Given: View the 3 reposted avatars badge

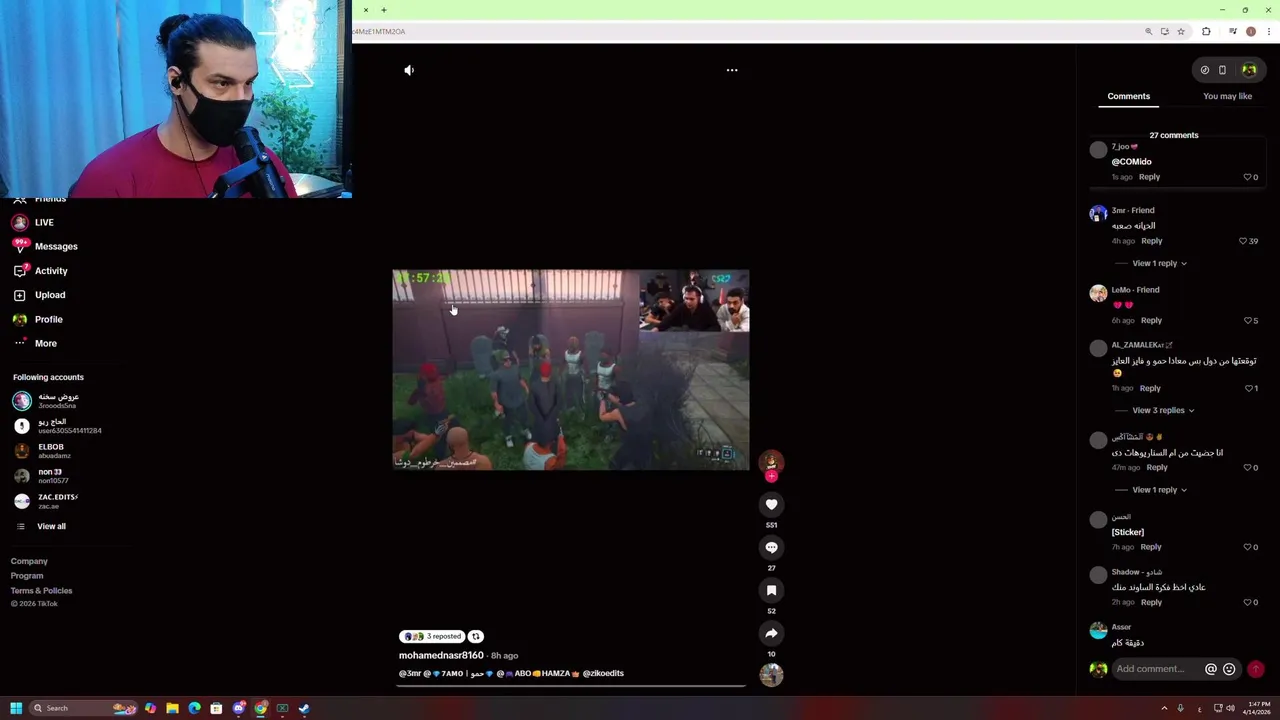Looking at the screenshot, I should click(432, 636).
